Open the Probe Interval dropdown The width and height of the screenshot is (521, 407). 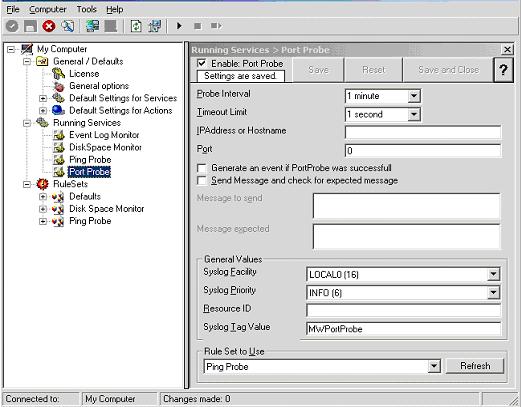pos(413,96)
